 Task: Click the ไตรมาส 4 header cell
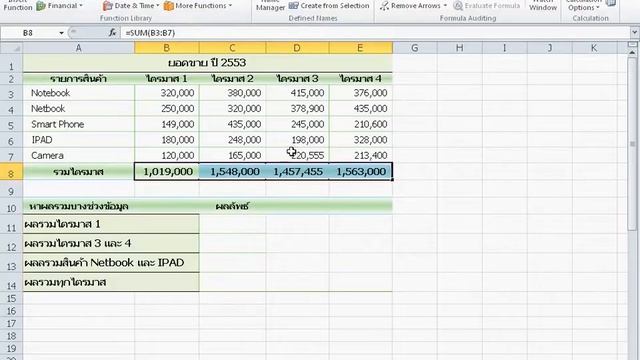pos(360,78)
